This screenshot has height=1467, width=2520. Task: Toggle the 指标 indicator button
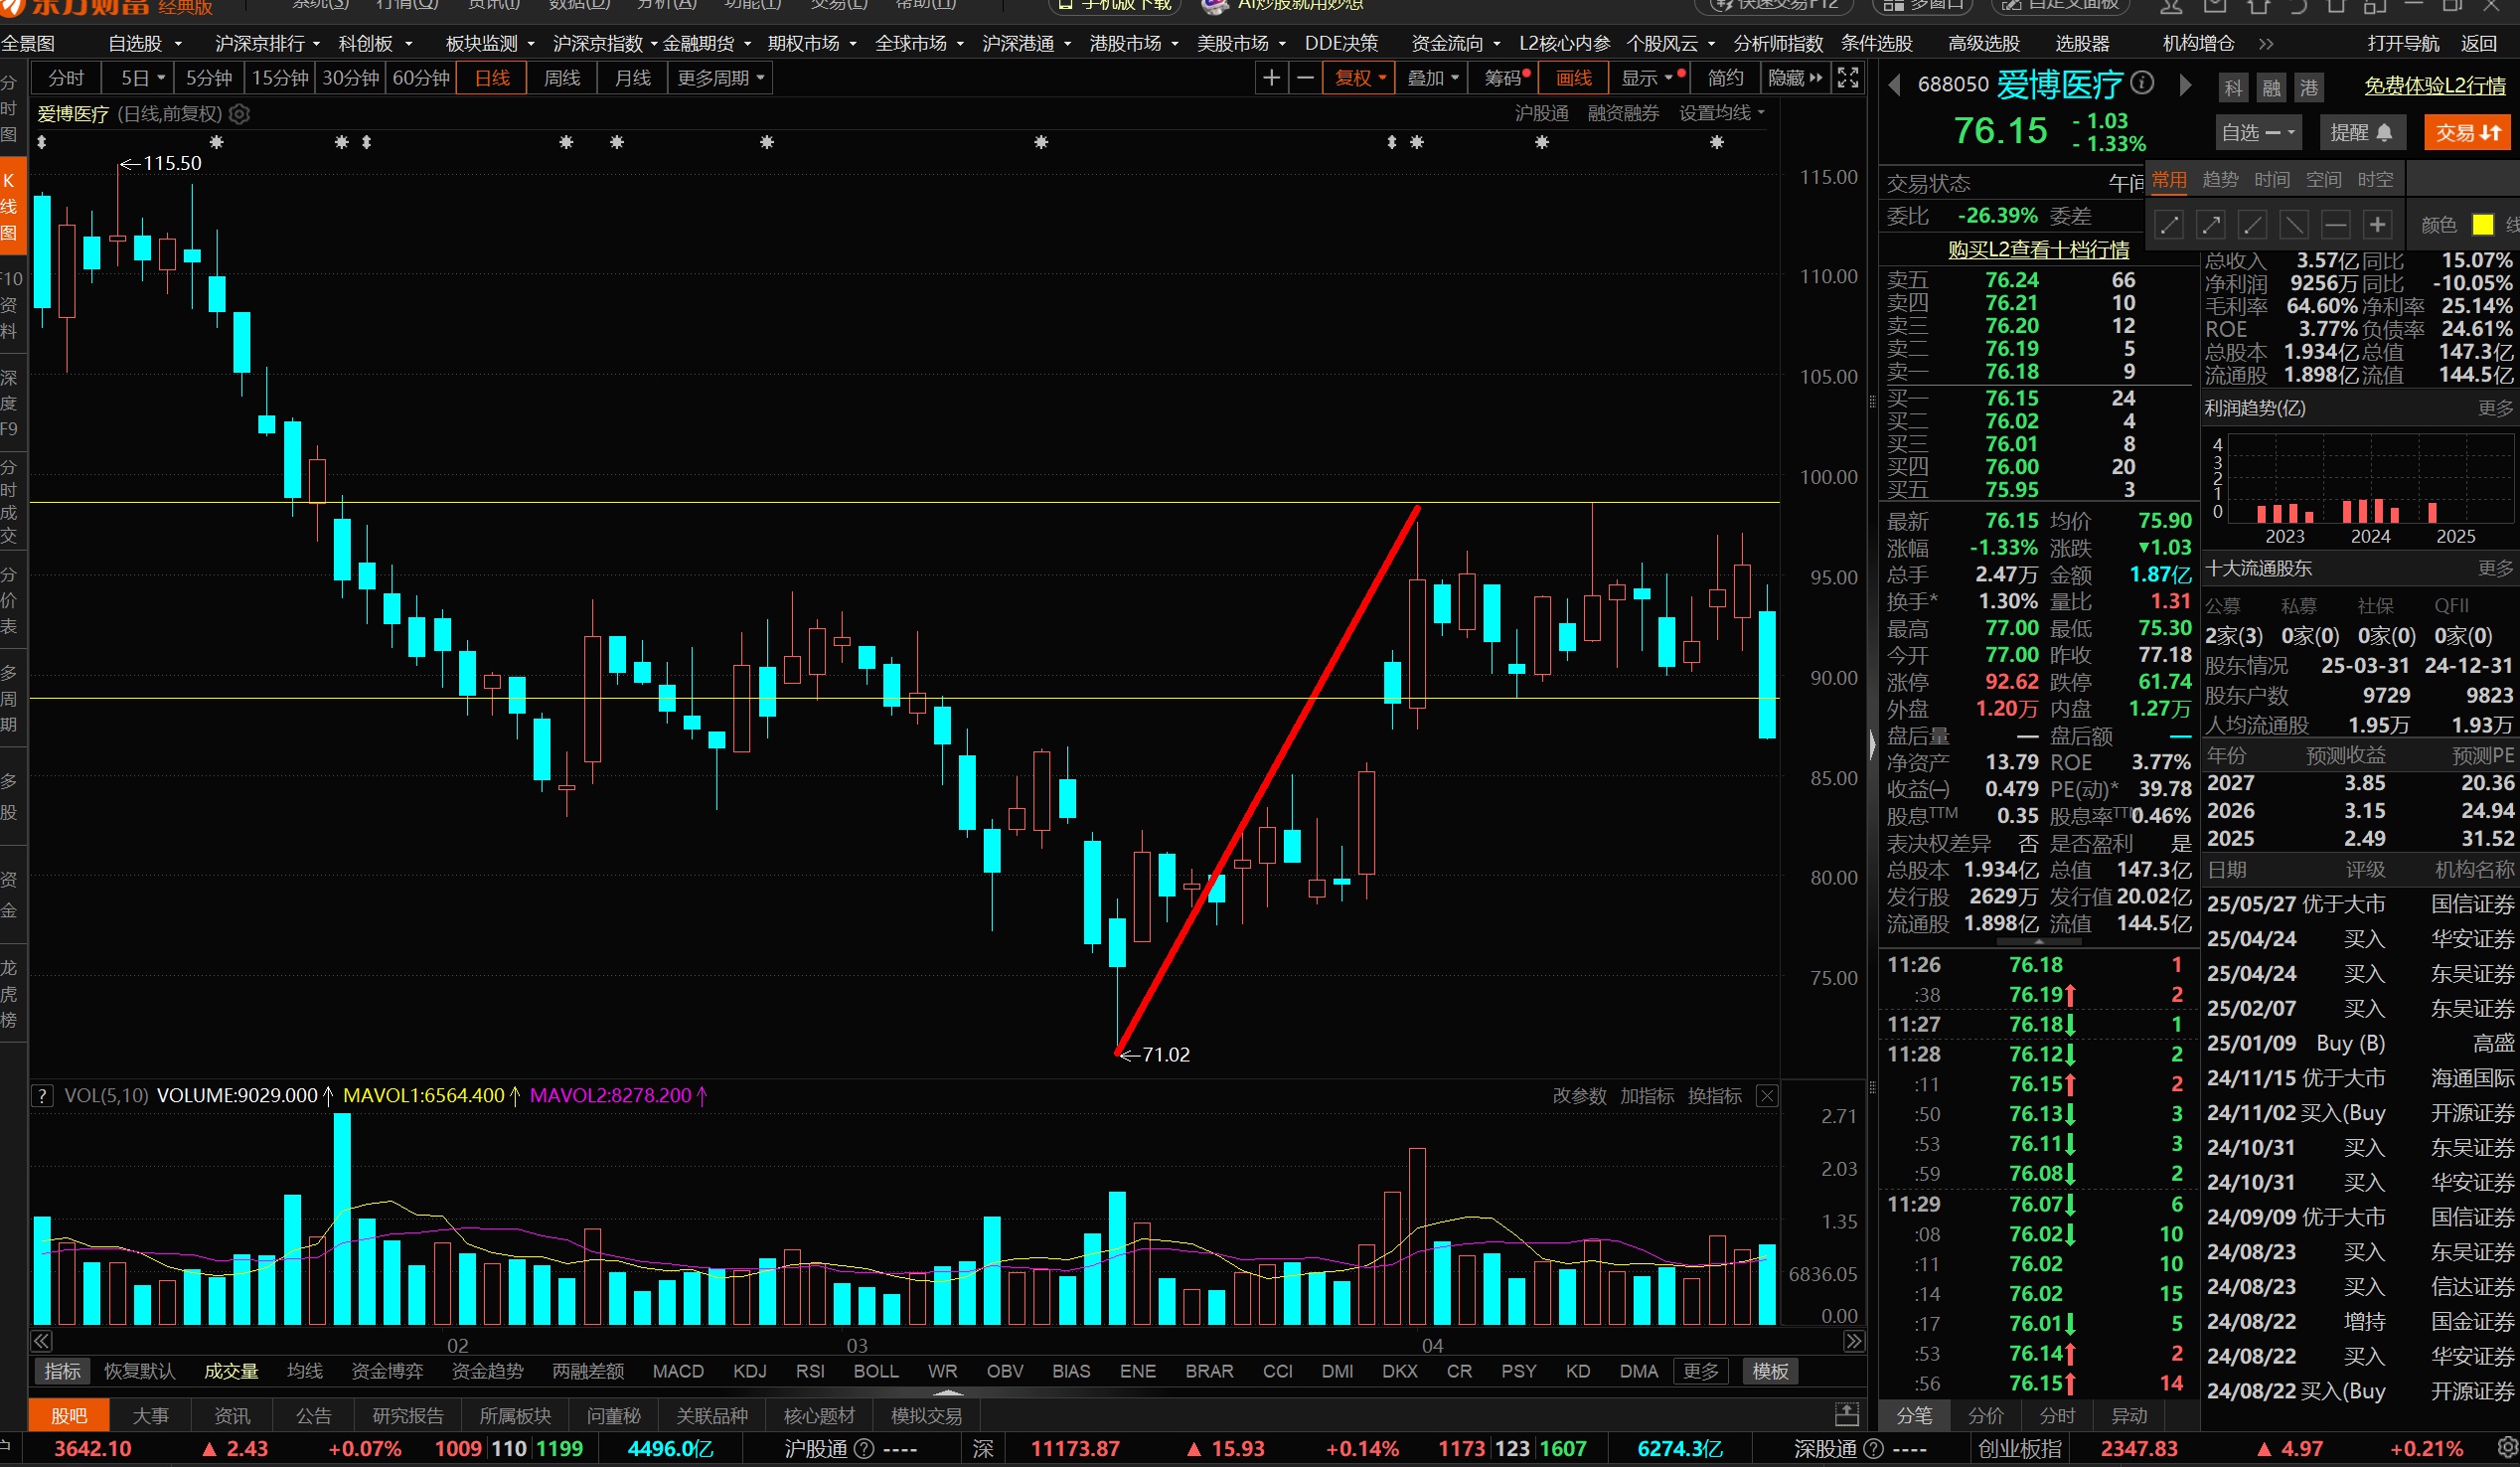(62, 1371)
